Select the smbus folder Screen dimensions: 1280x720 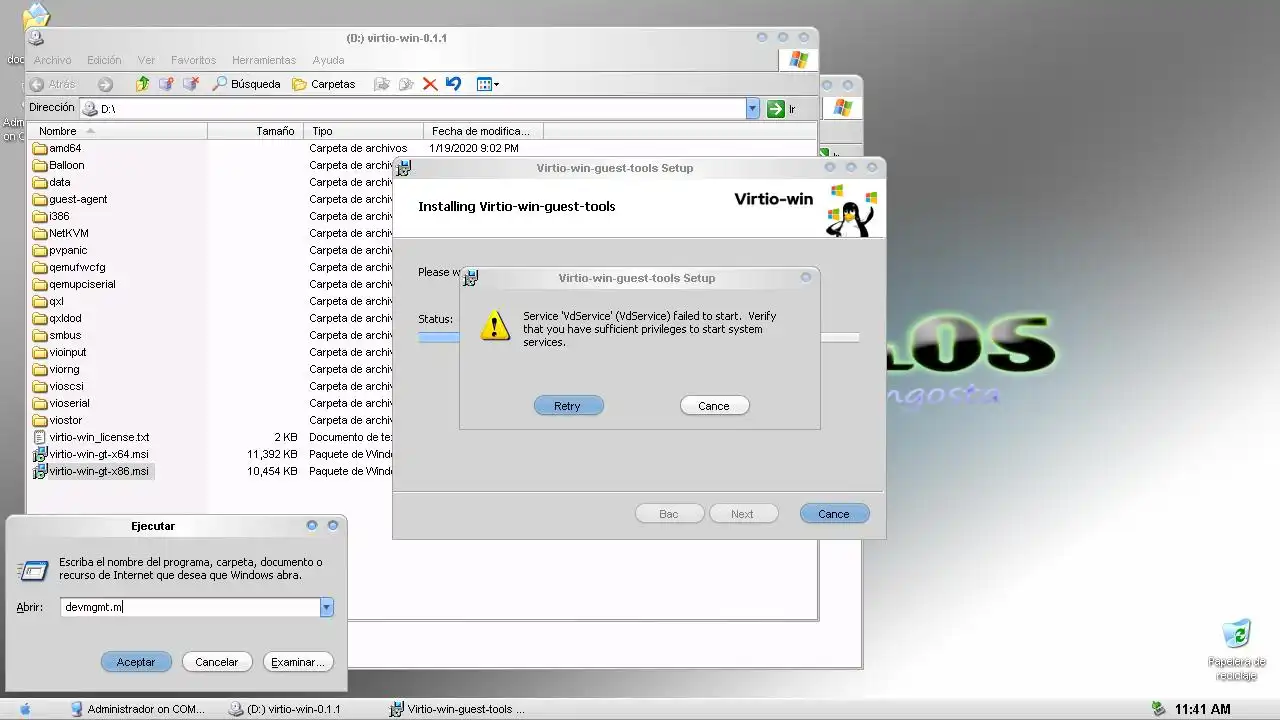(57, 335)
